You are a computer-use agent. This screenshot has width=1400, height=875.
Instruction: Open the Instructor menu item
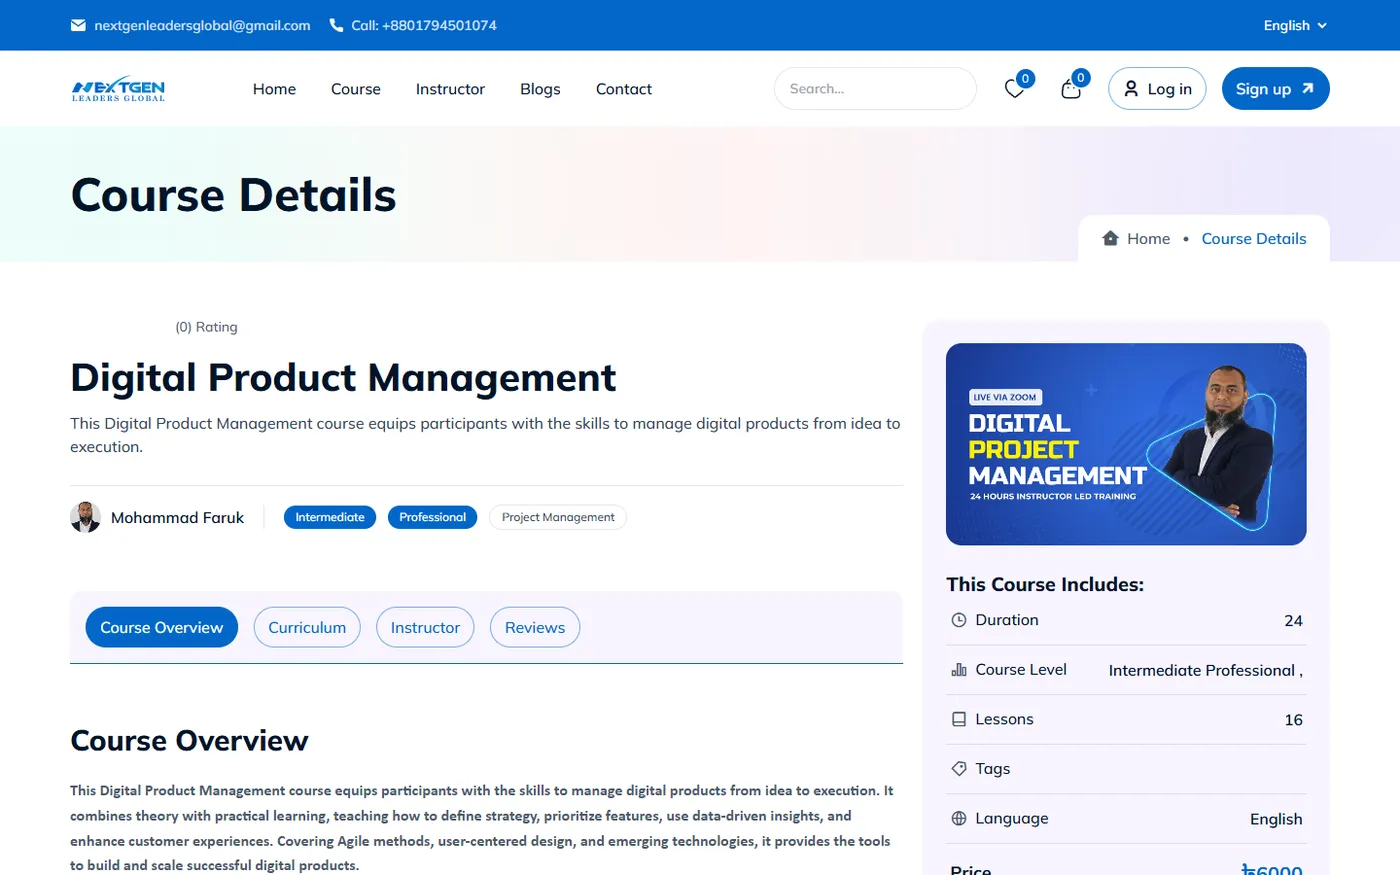coord(450,89)
